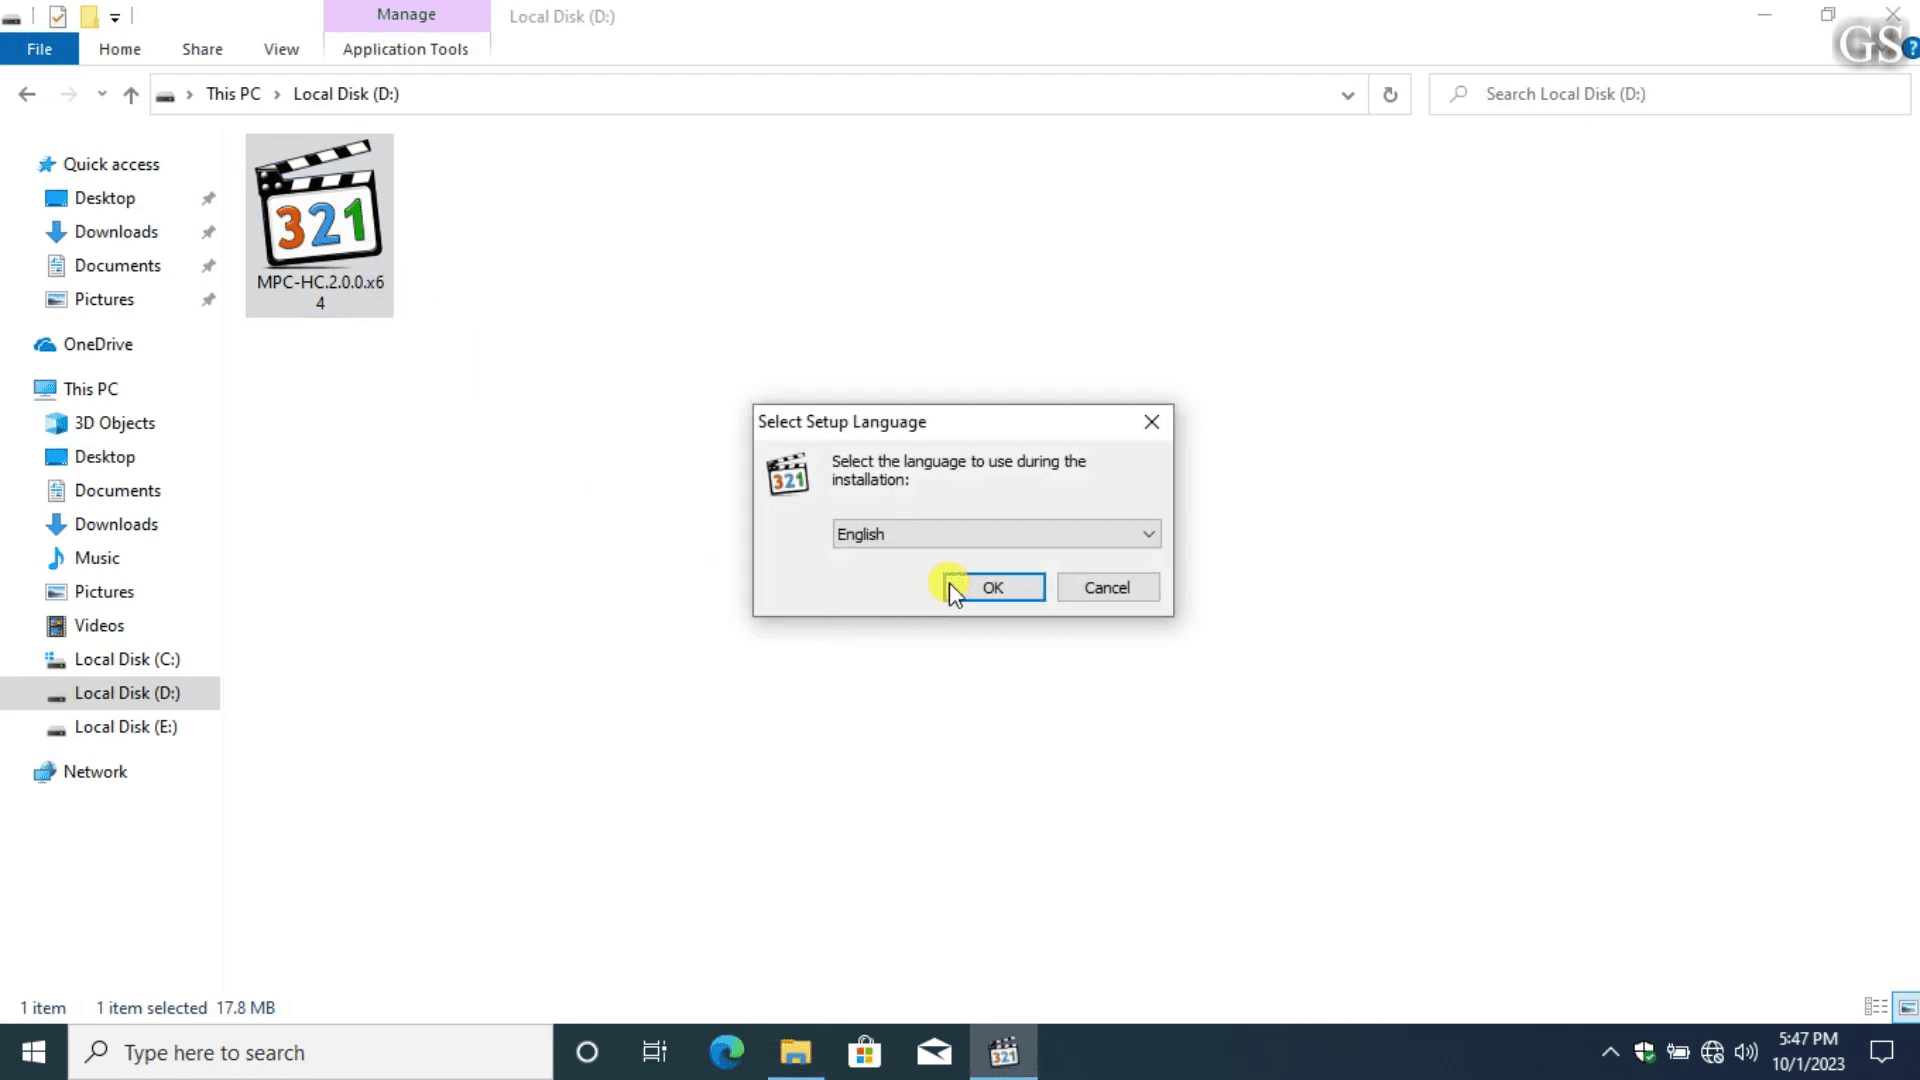Click the Search Local Disk (D:) field
The height and width of the screenshot is (1080, 1920).
[x=1669, y=94]
